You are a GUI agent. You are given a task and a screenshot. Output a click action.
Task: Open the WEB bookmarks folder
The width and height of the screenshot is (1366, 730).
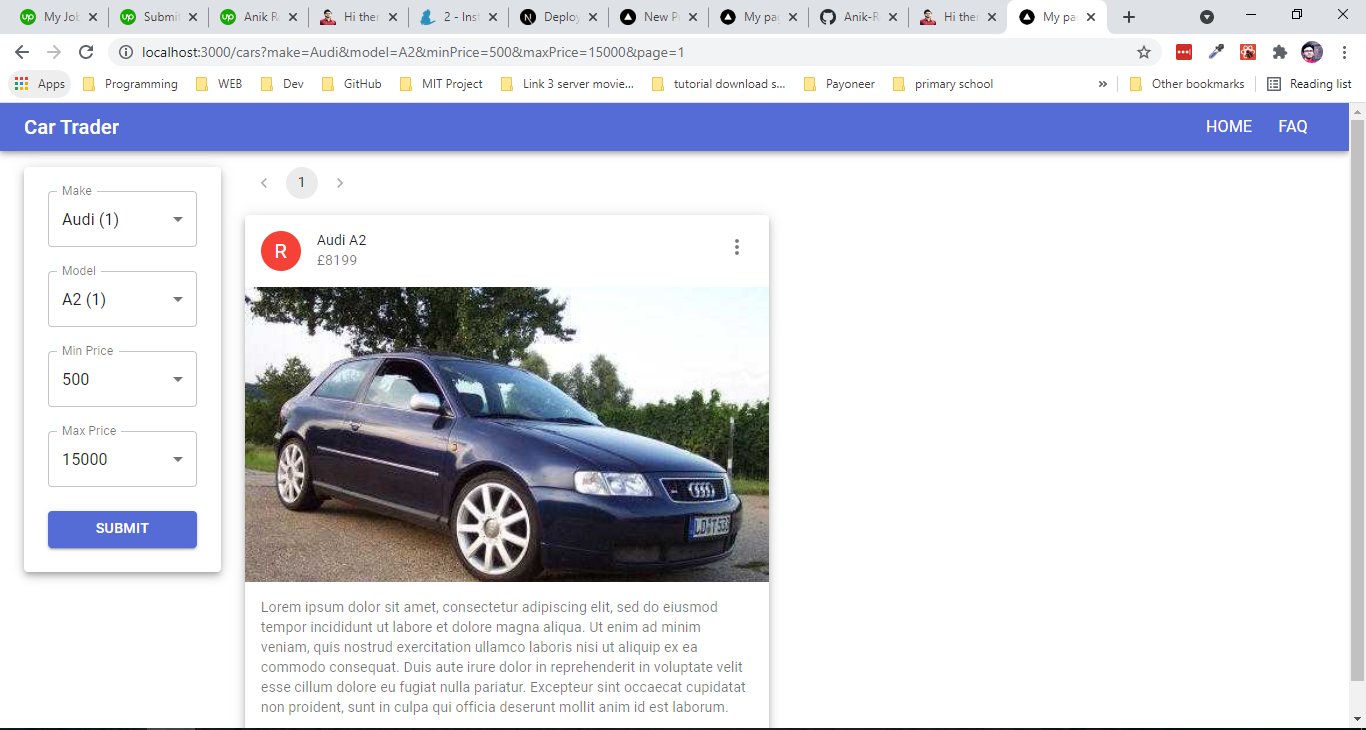click(x=219, y=84)
